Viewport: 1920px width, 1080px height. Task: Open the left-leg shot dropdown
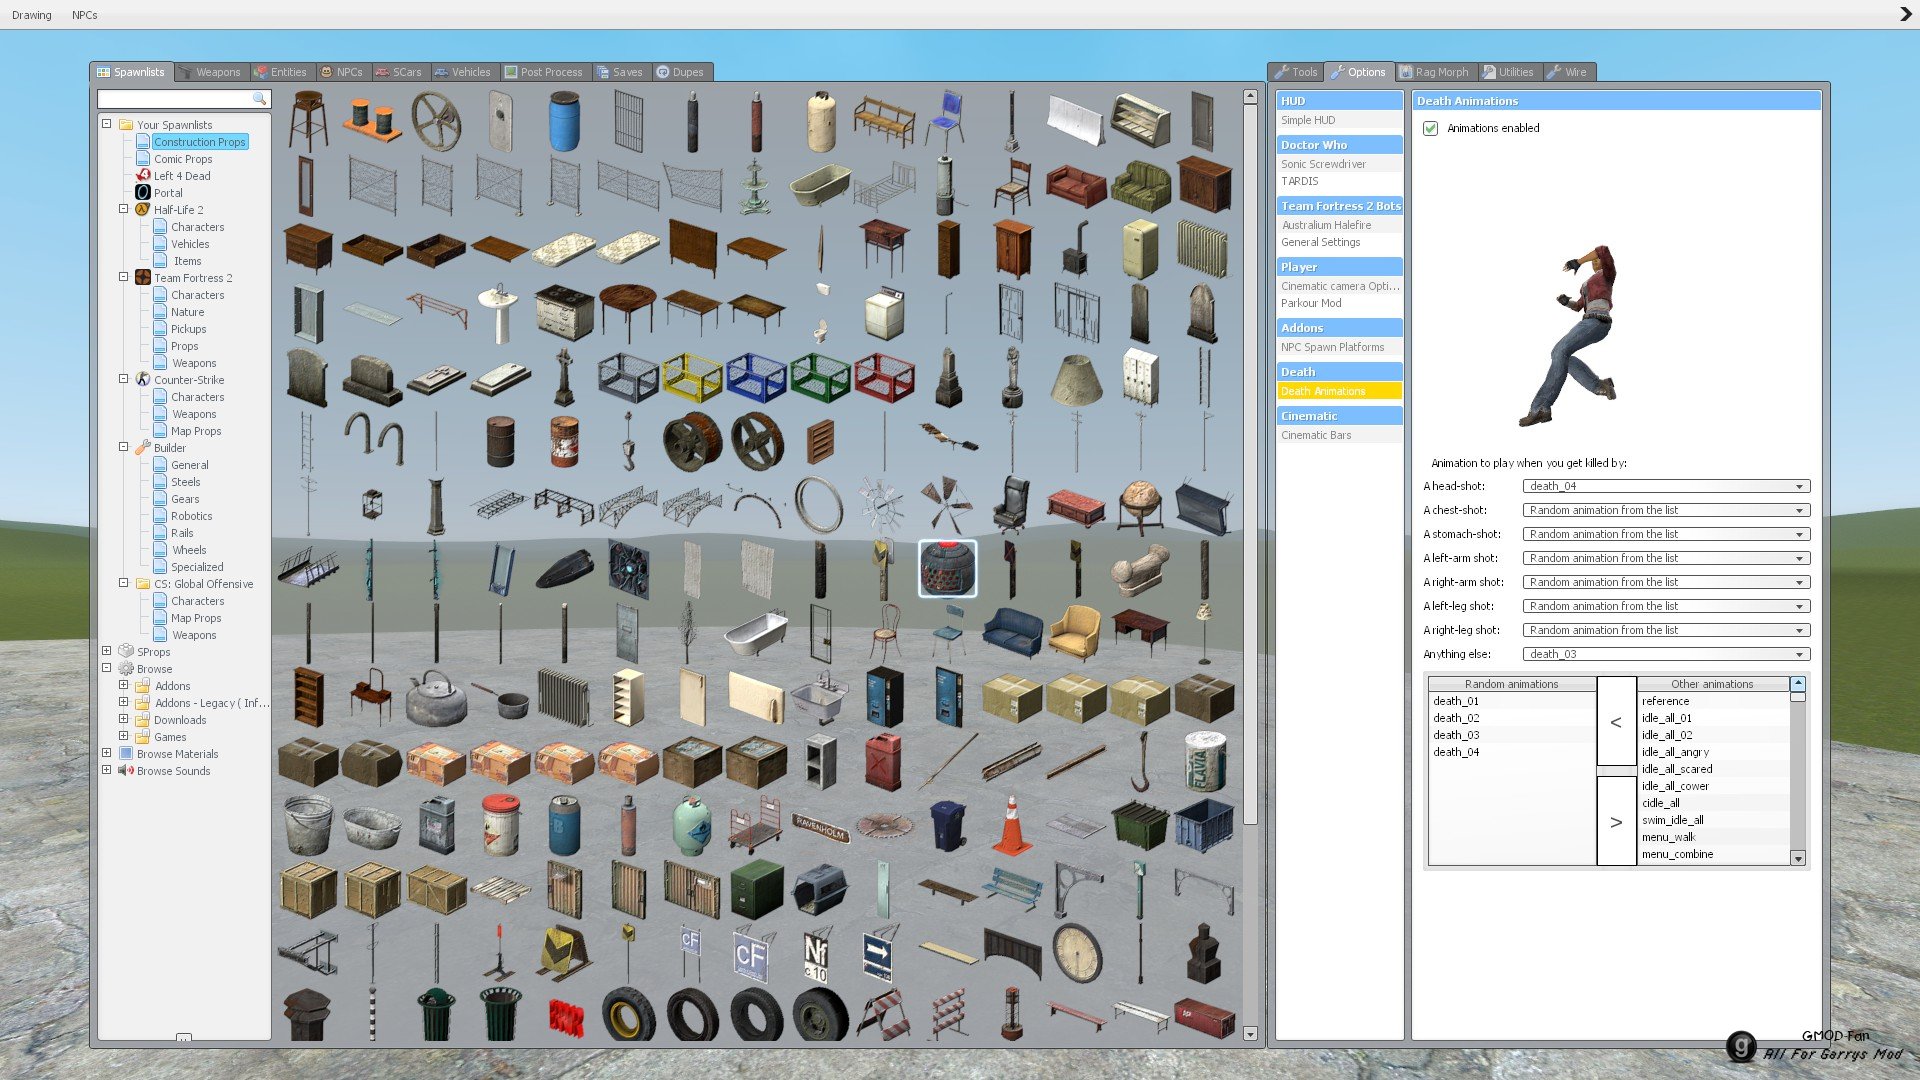[1666, 606]
